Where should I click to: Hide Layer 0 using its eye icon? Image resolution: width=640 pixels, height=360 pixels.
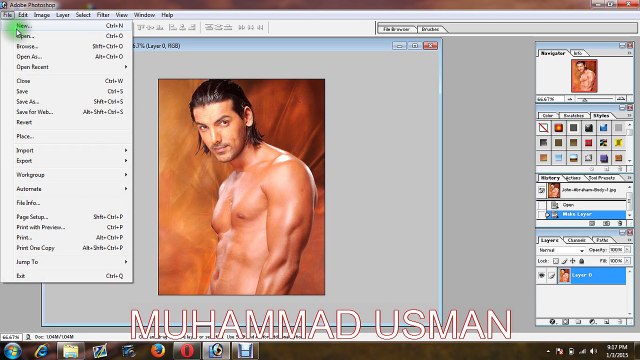(541, 276)
